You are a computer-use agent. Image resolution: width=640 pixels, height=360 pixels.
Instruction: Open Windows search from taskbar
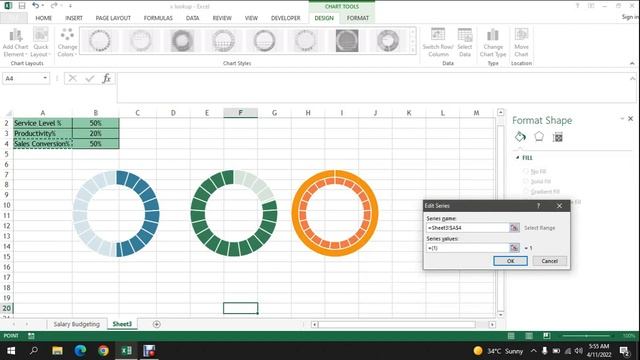34,351
